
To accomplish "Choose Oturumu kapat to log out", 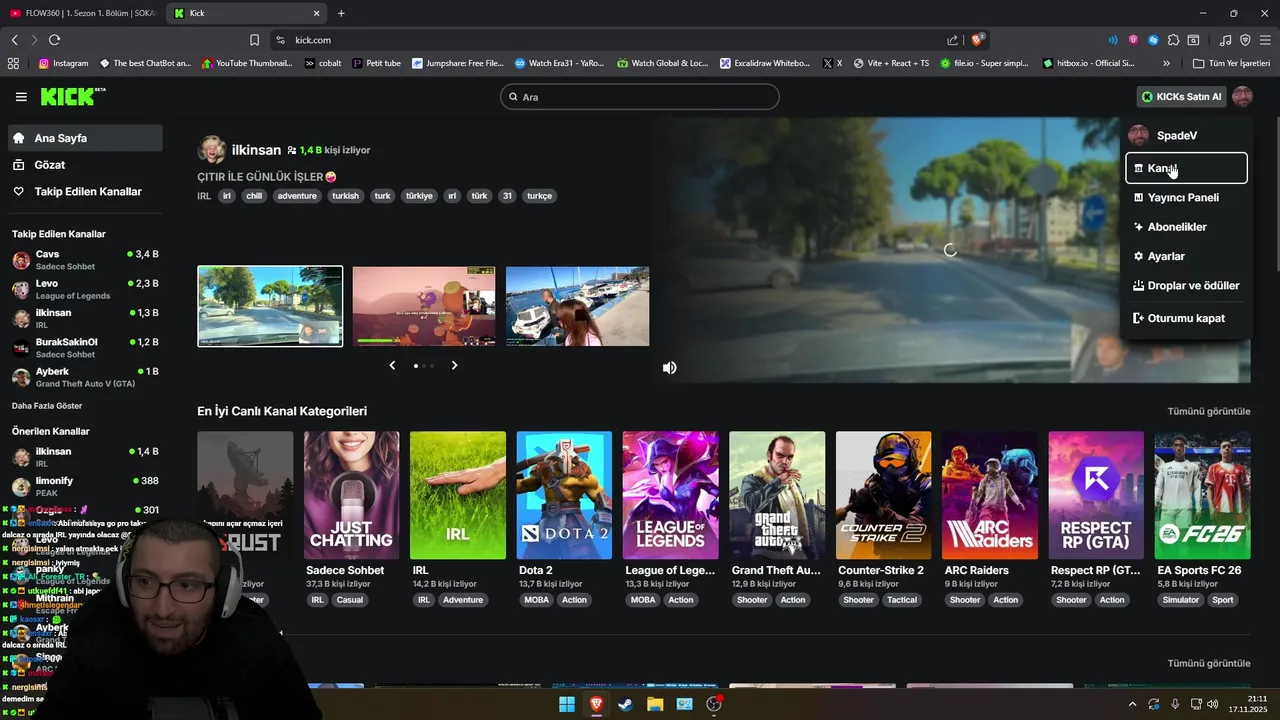I will [1186, 318].
